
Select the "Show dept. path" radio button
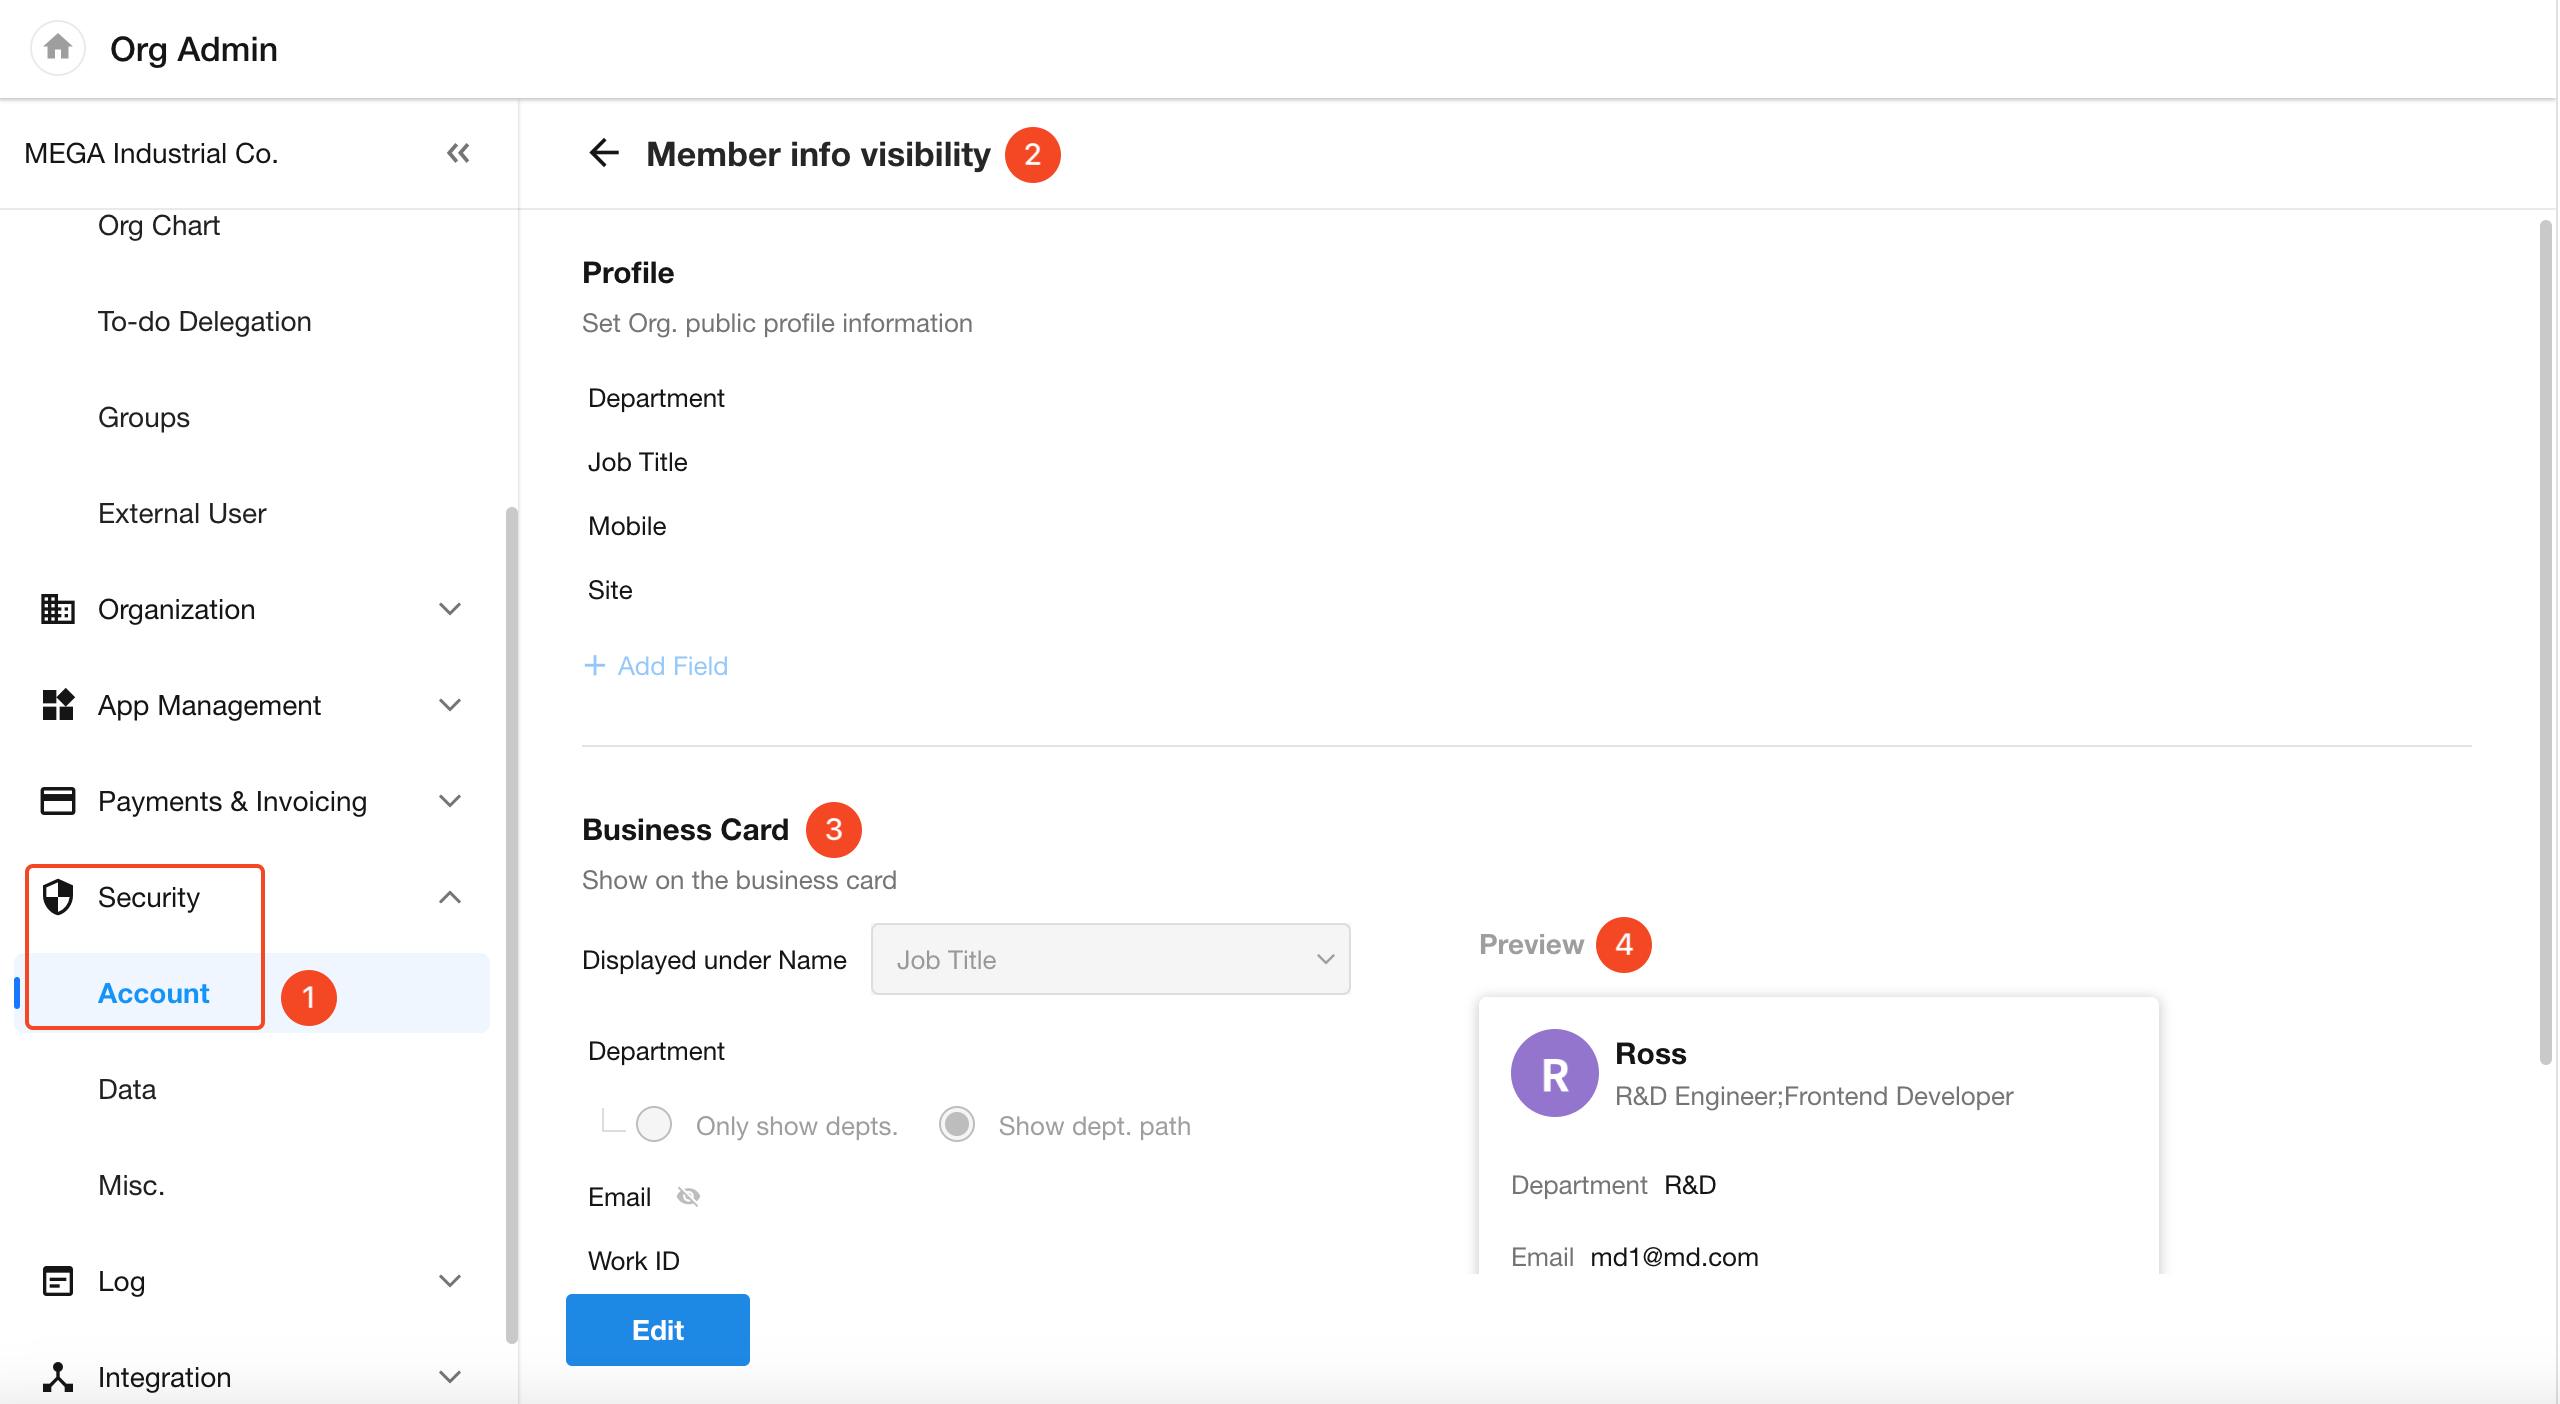pos(957,1124)
